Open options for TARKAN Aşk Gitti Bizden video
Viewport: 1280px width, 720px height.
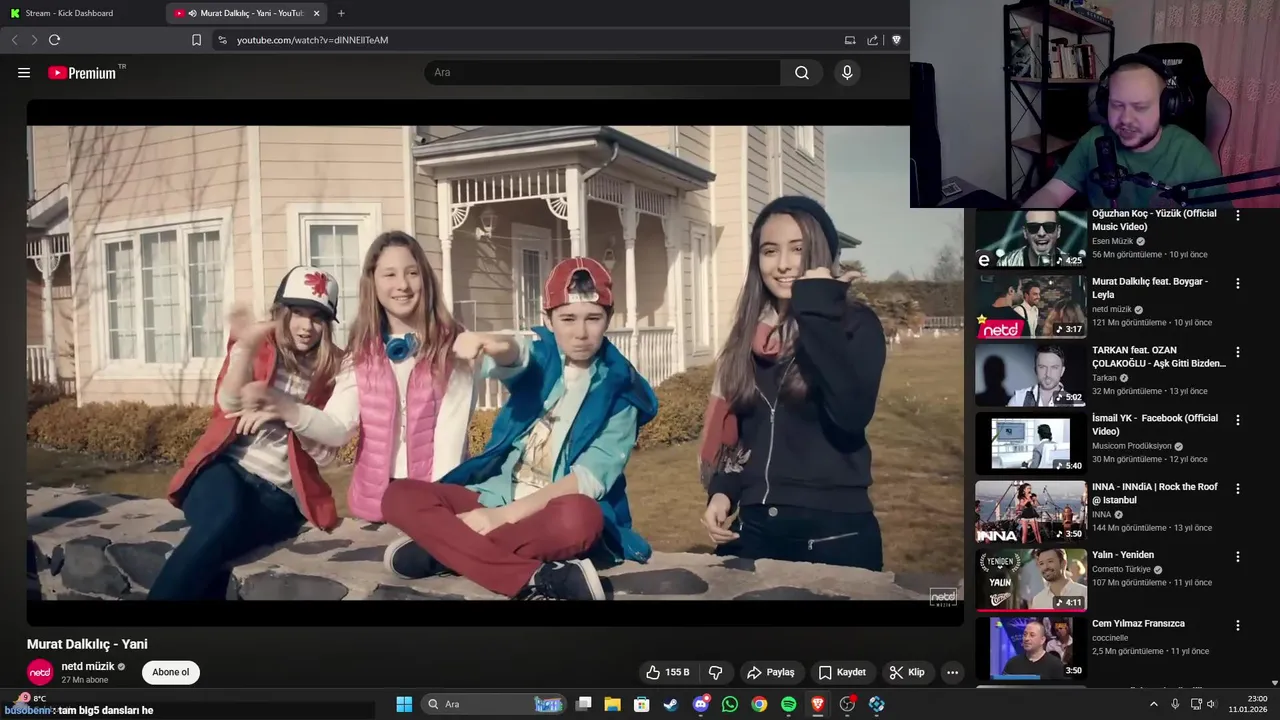click(x=1237, y=352)
